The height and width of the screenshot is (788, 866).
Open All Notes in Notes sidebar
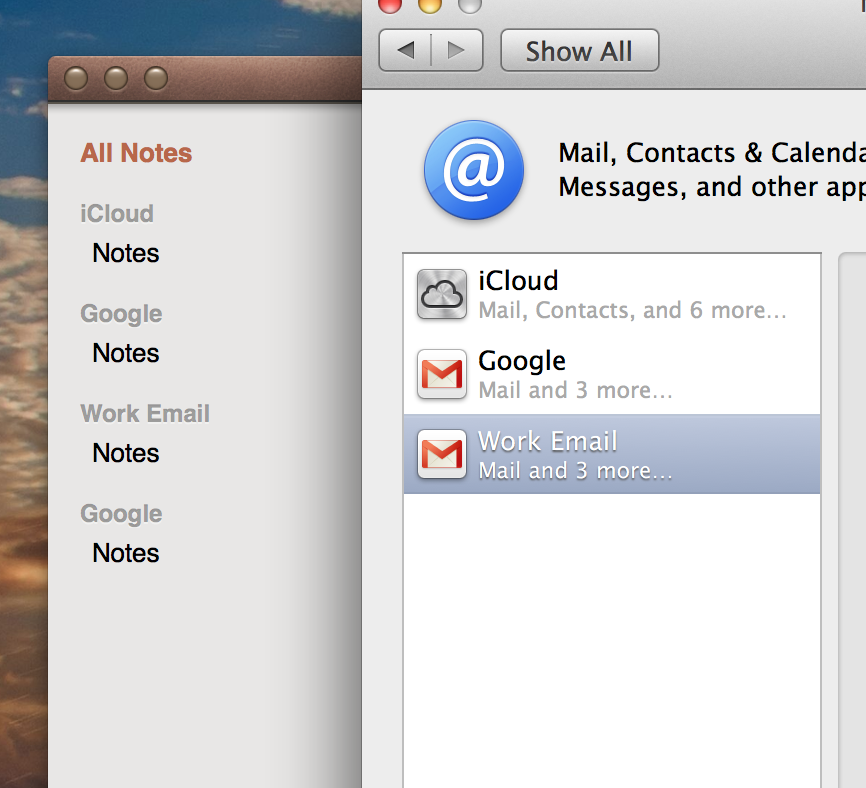click(x=136, y=153)
